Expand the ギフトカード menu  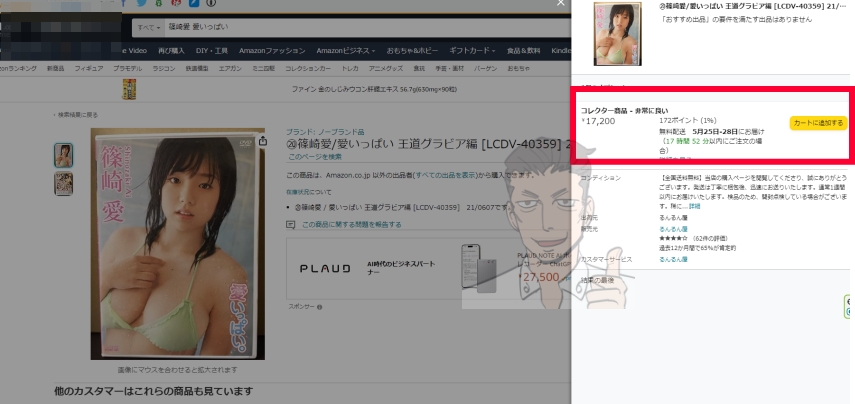point(471,50)
